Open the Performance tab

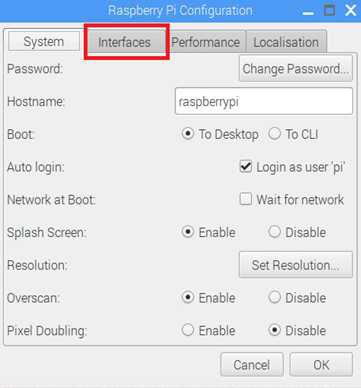[206, 42]
